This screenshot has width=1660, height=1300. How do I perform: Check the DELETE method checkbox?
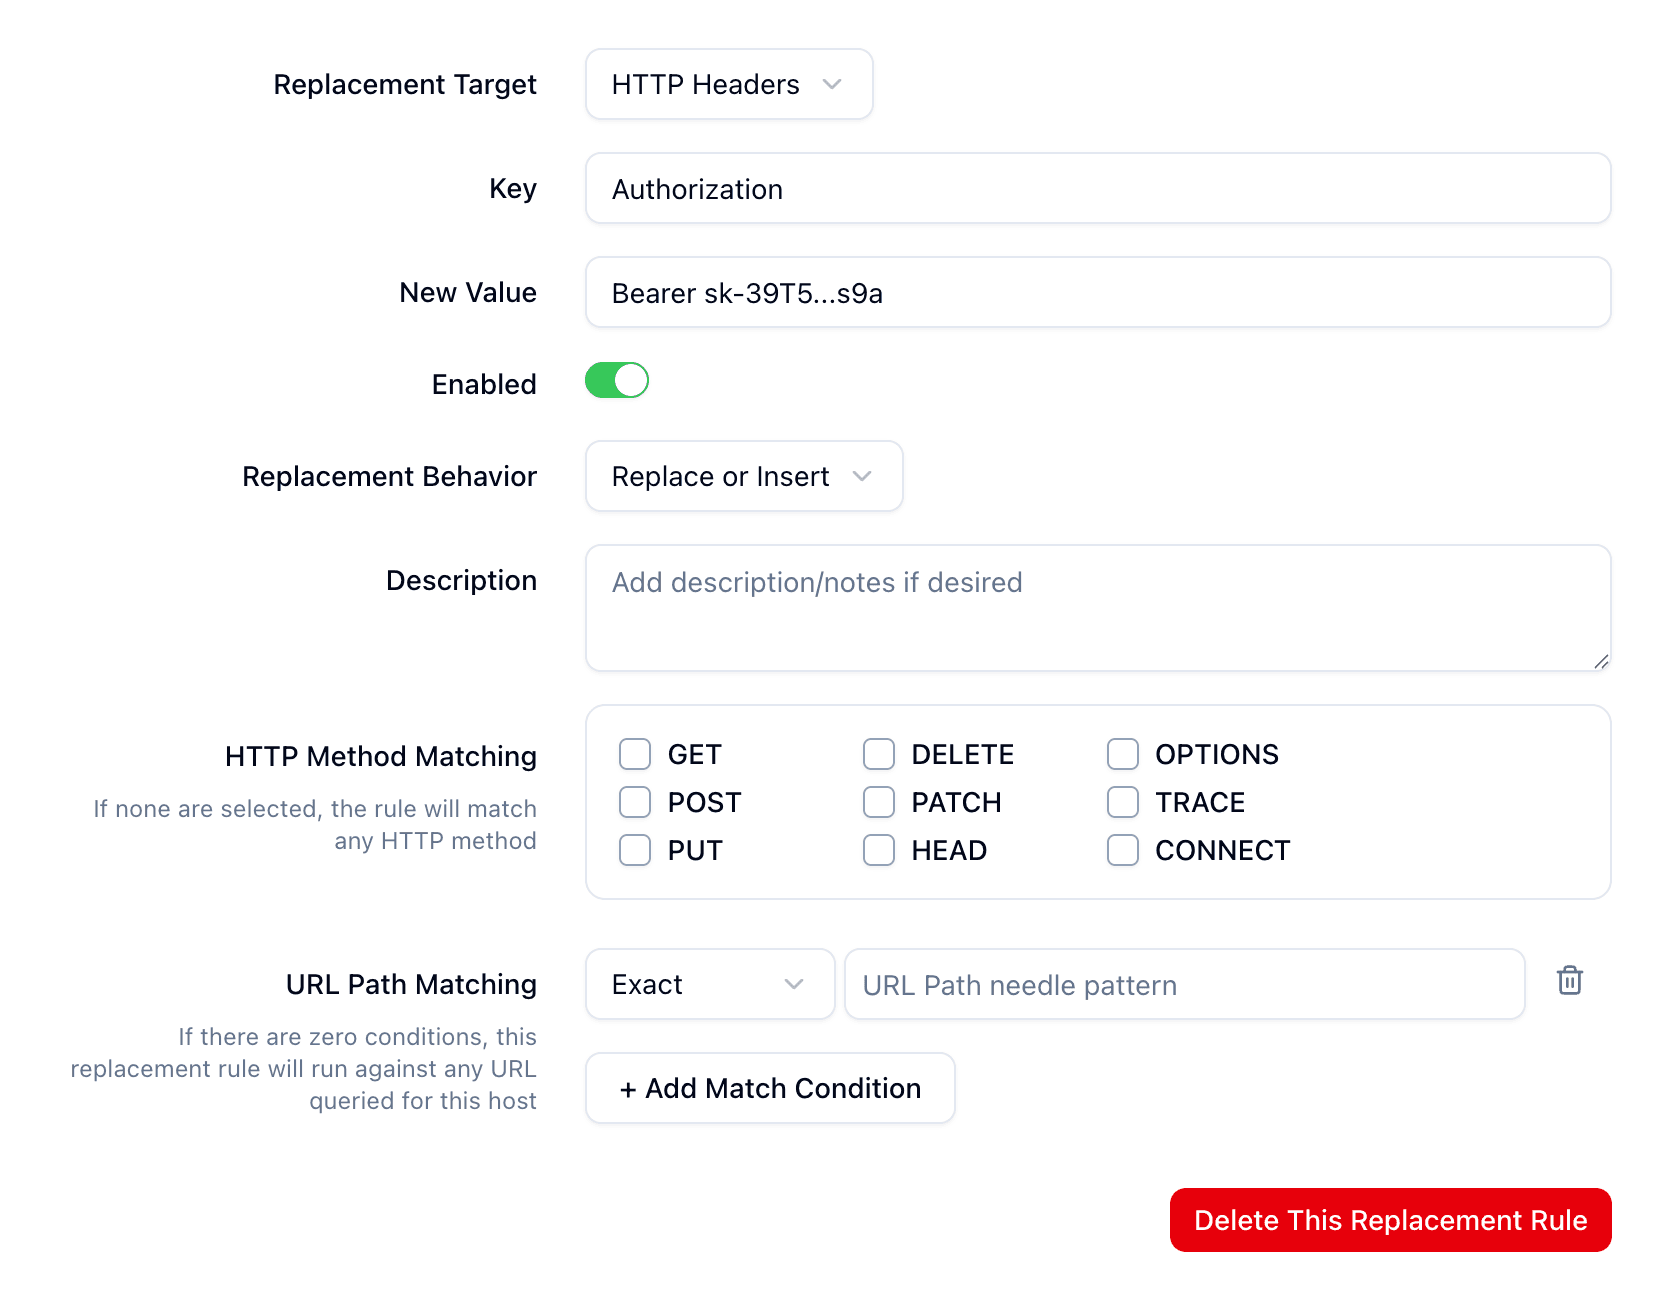pyautogui.click(x=879, y=754)
